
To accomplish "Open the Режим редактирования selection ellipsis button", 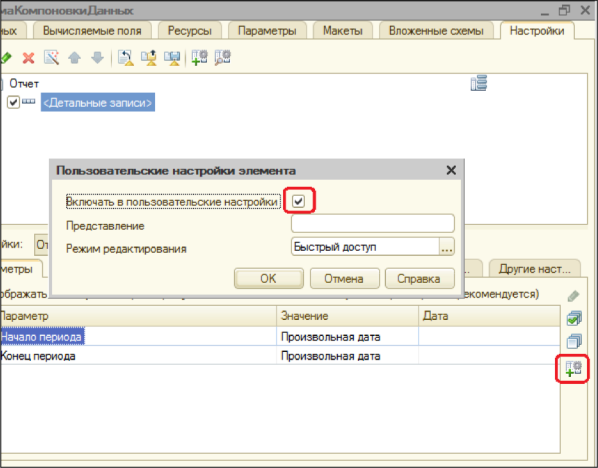I will [x=446, y=247].
